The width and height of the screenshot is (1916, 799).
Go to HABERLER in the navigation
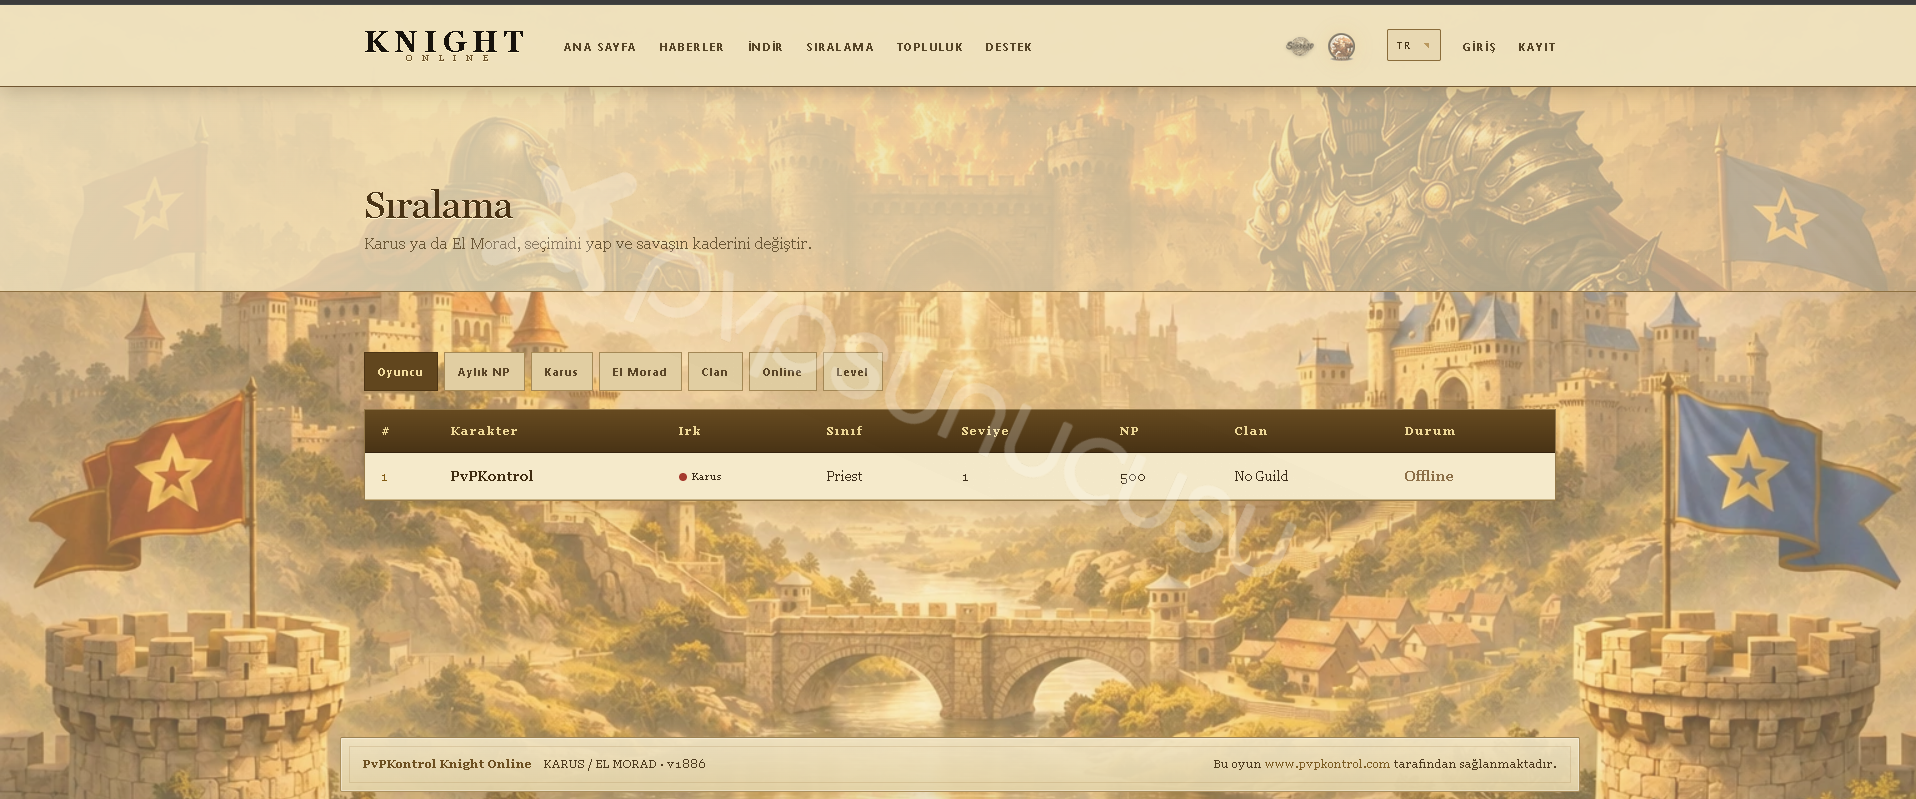point(691,47)
